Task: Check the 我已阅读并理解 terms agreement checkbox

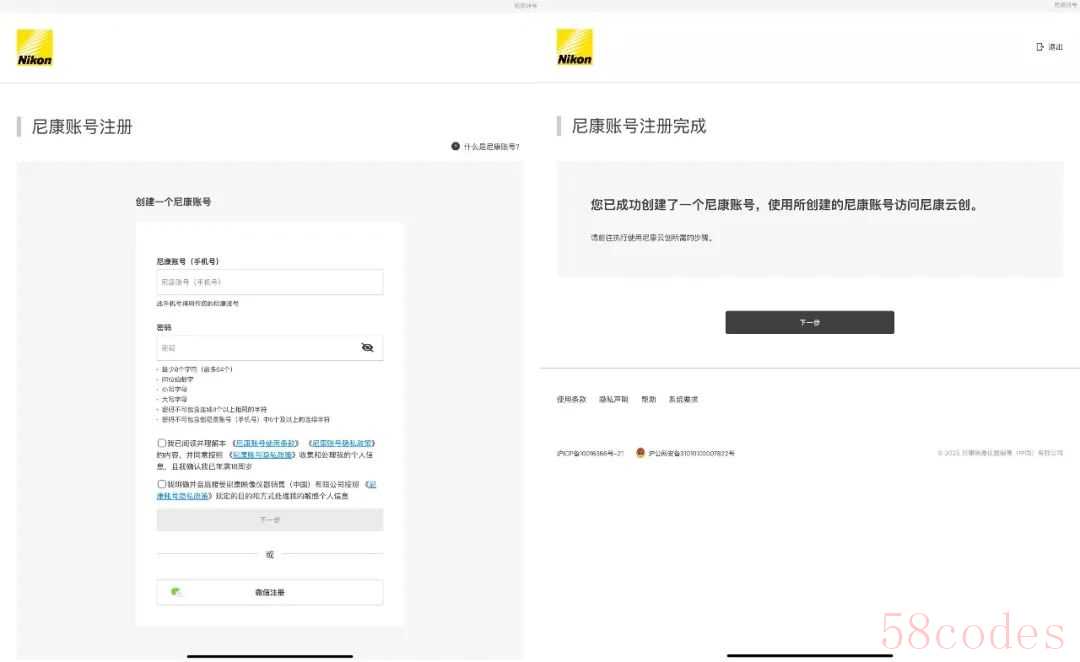Action: tap(162, 443)
